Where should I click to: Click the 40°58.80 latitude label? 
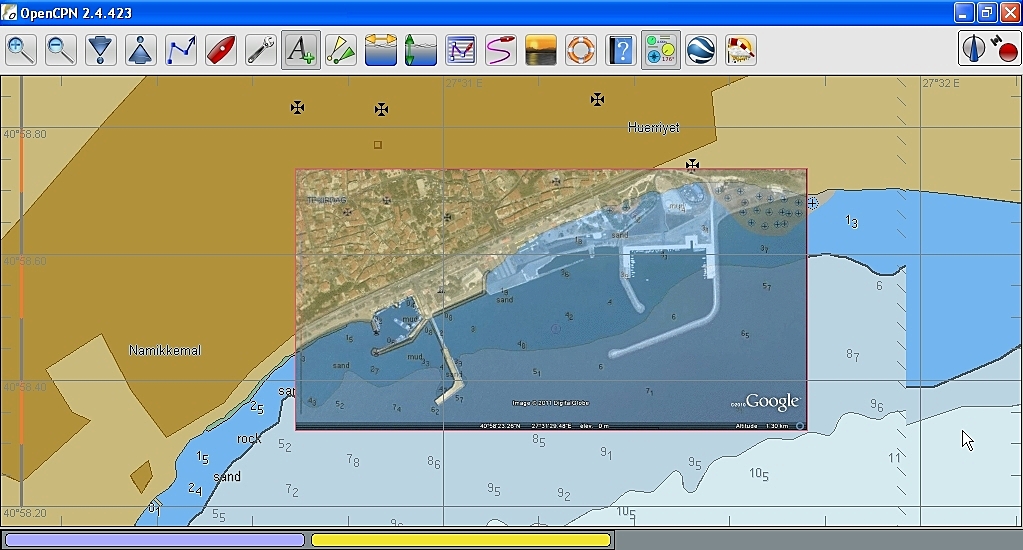pyautogui.click(x=25, y=134)
